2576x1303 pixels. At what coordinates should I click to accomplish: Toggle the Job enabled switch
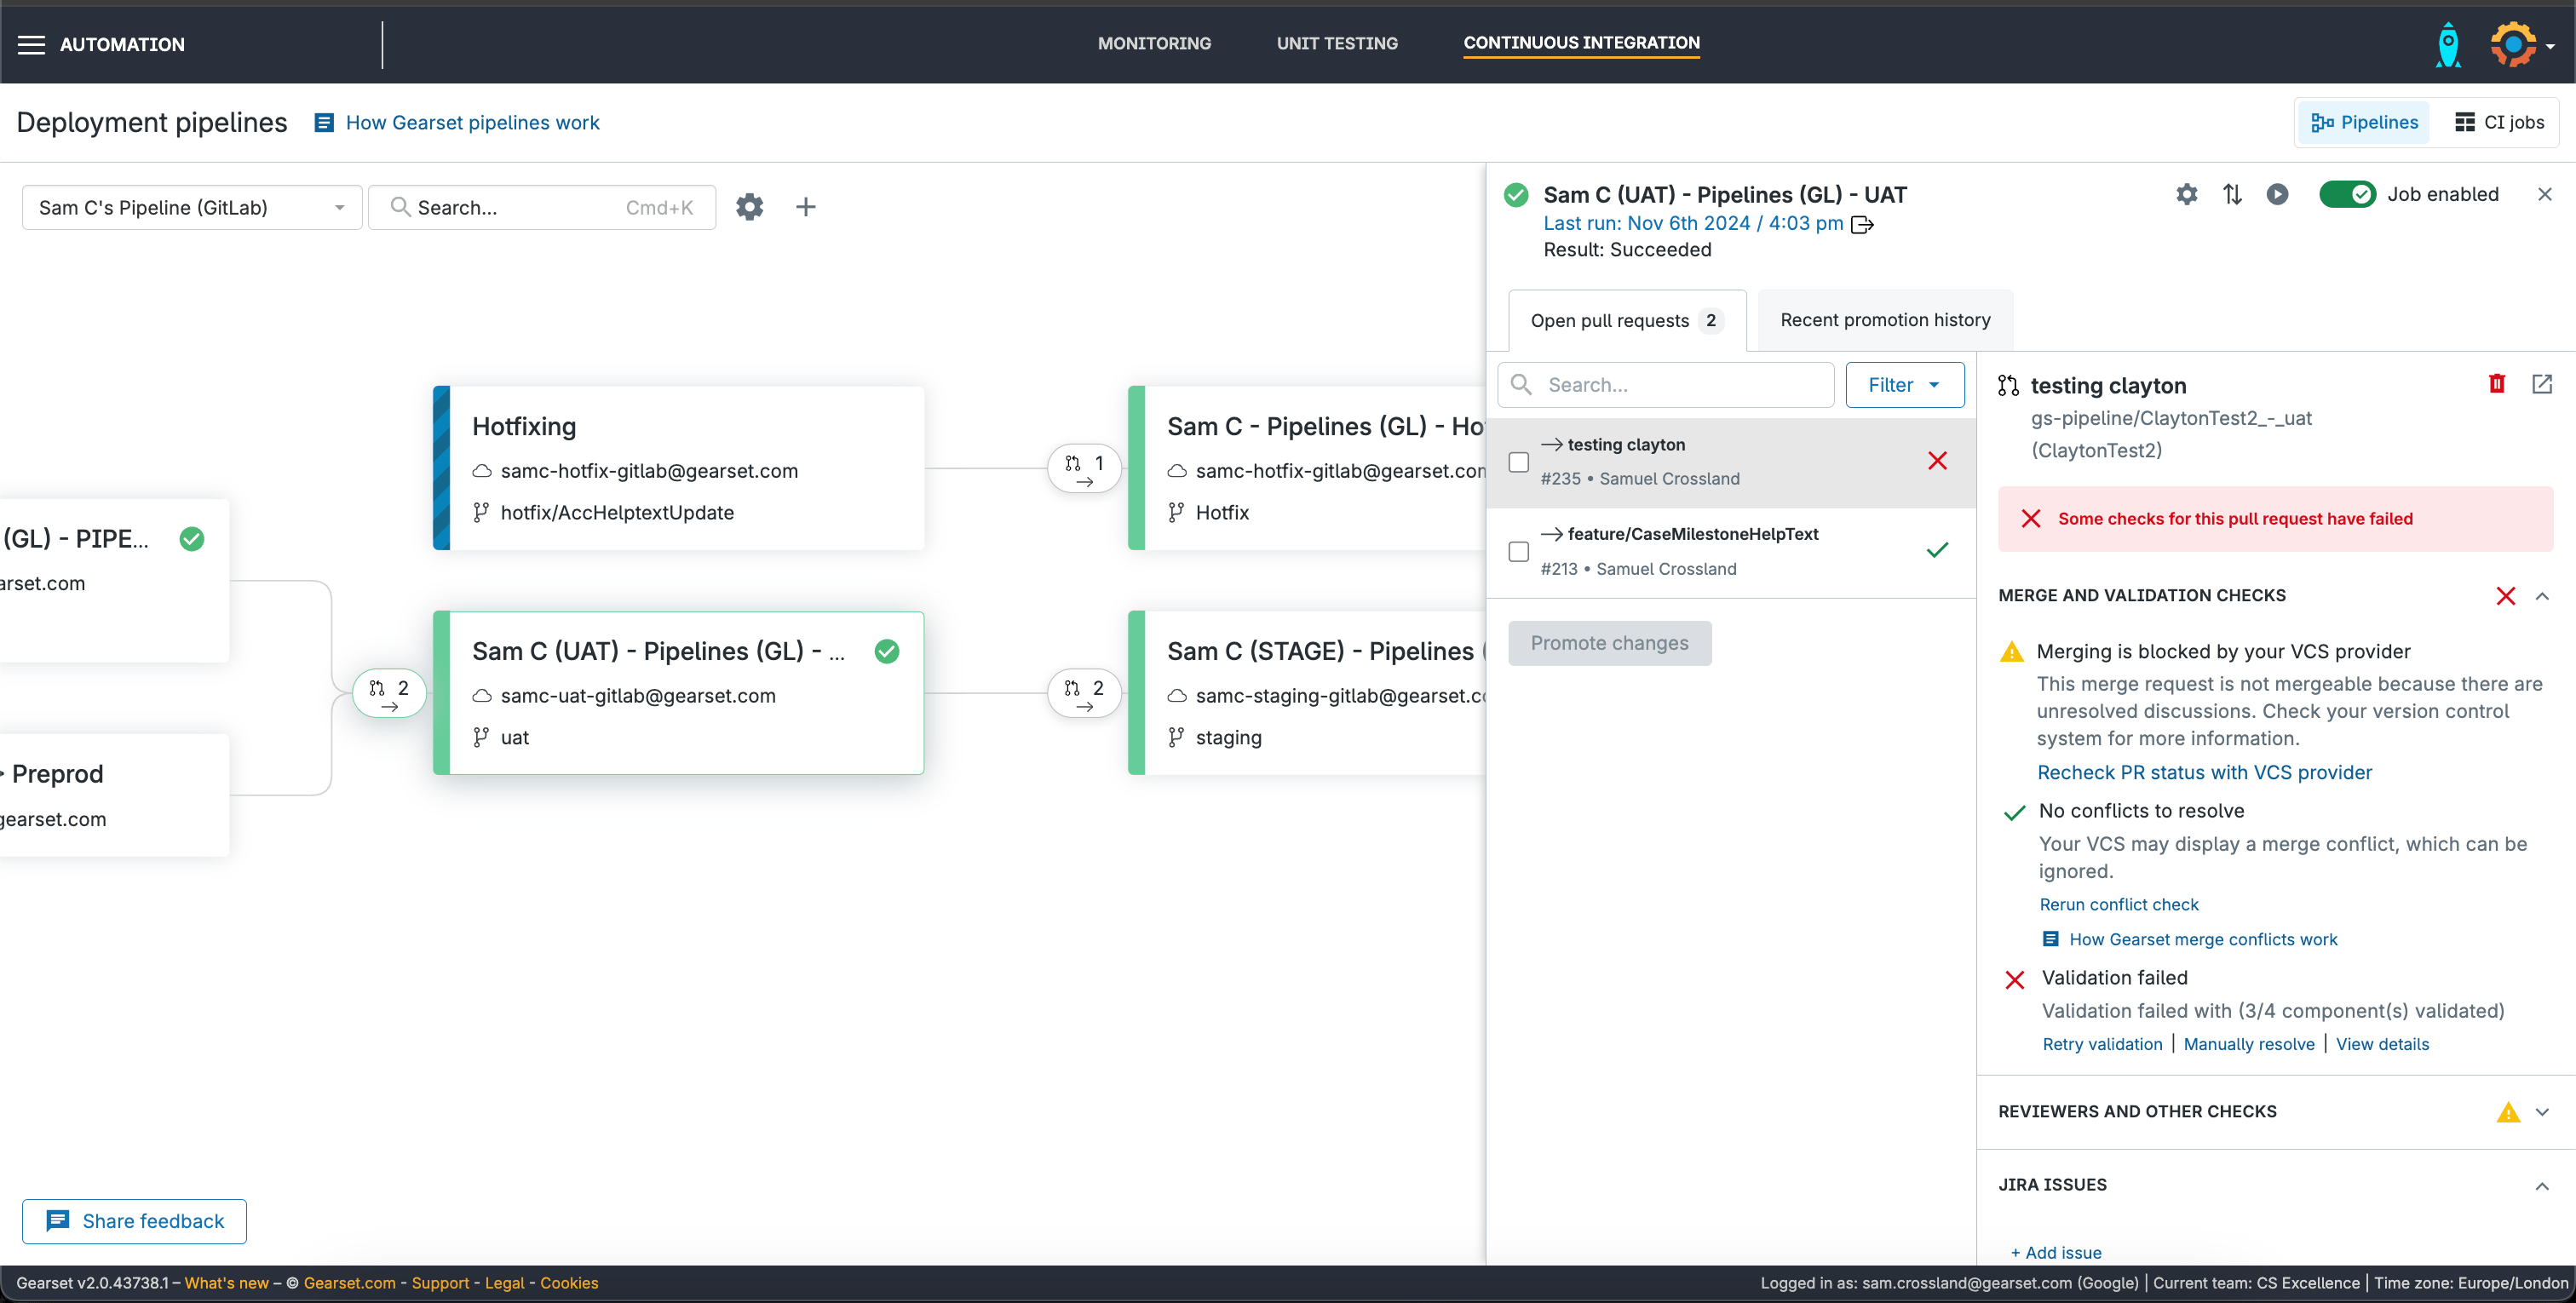tap(2346, 194)
